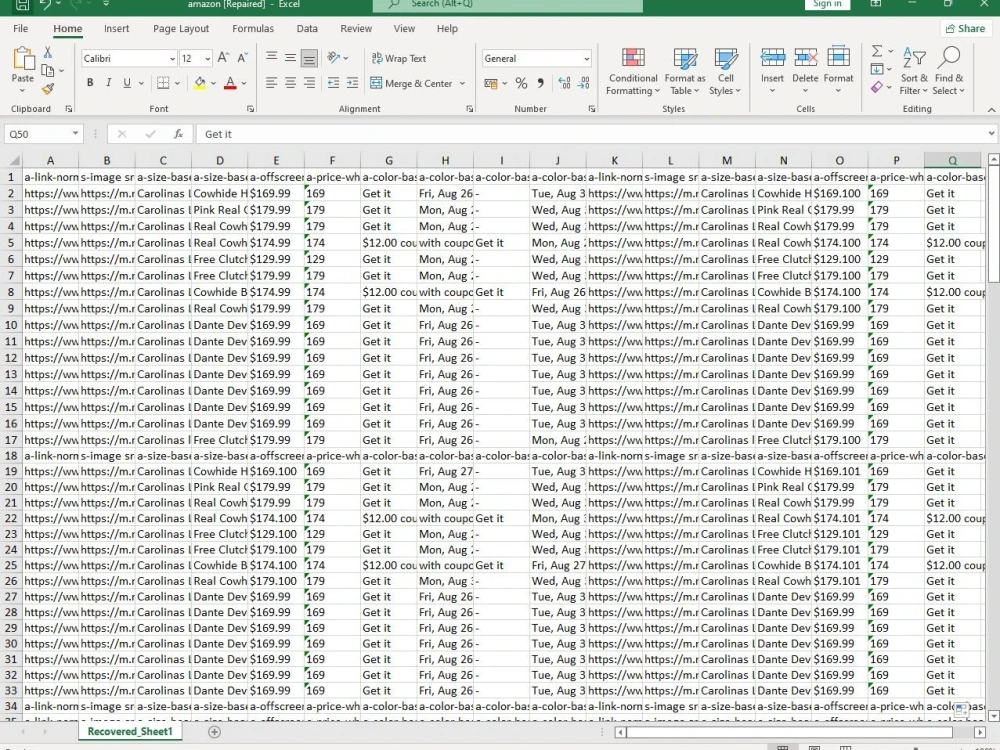Increase font size with the larger A
This screenshot has height=750, width=1000.
point(223,58)
